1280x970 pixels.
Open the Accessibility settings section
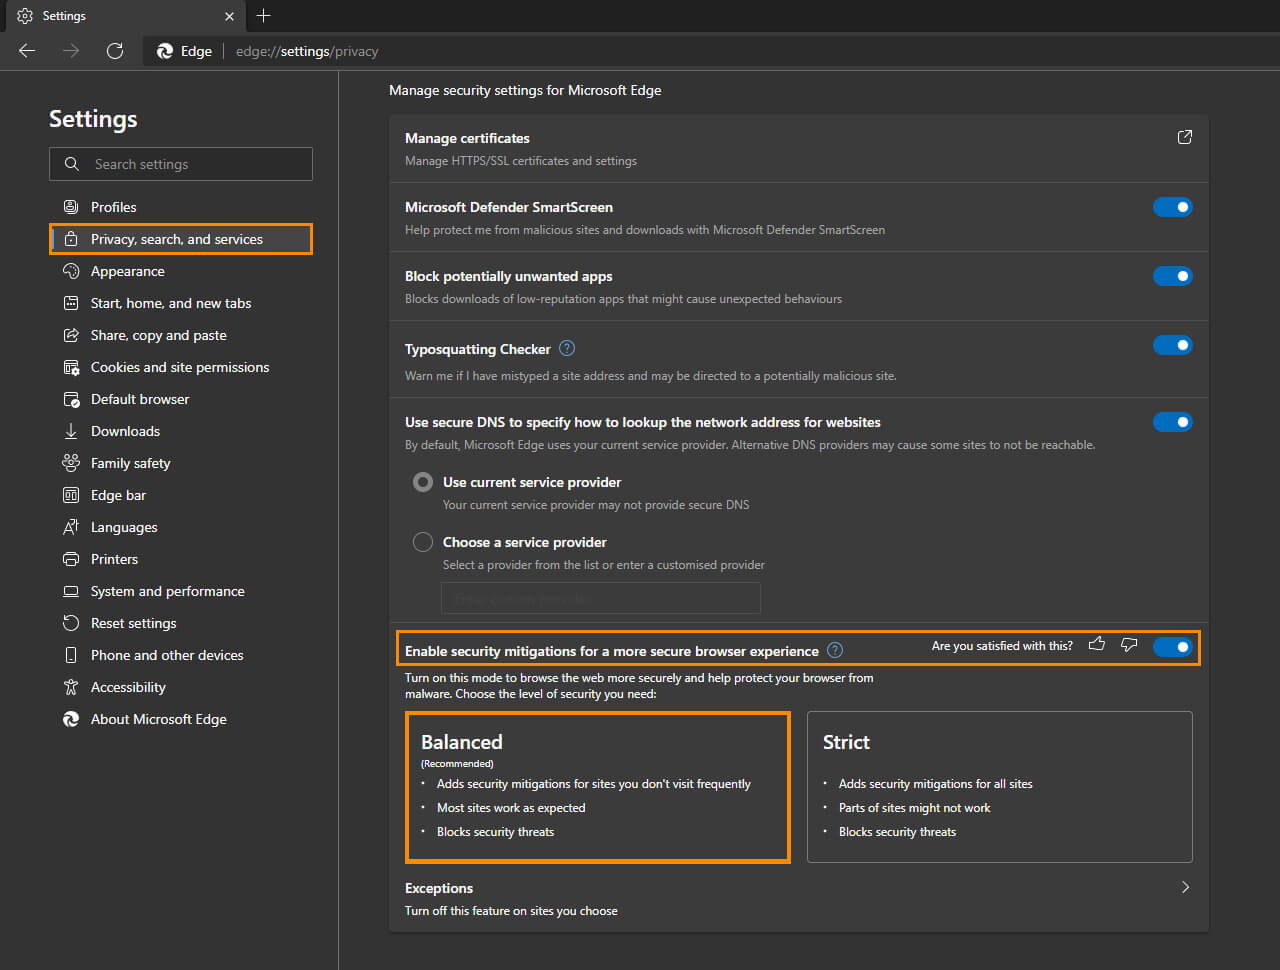[181, 687]
